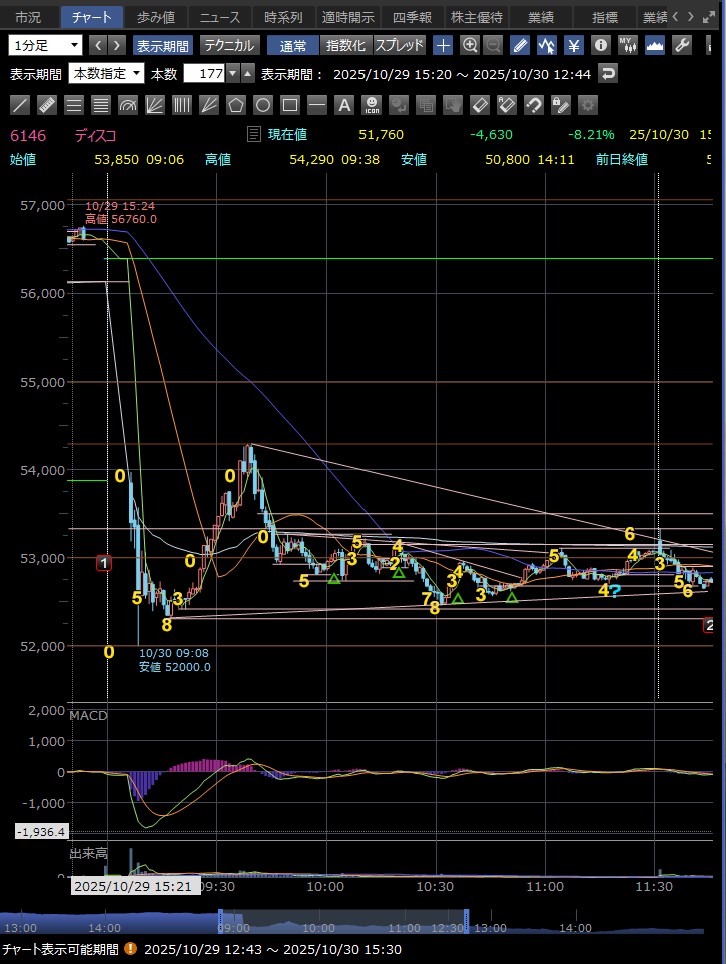
Task: Choose the circle drawing tool
Action: 263,105
